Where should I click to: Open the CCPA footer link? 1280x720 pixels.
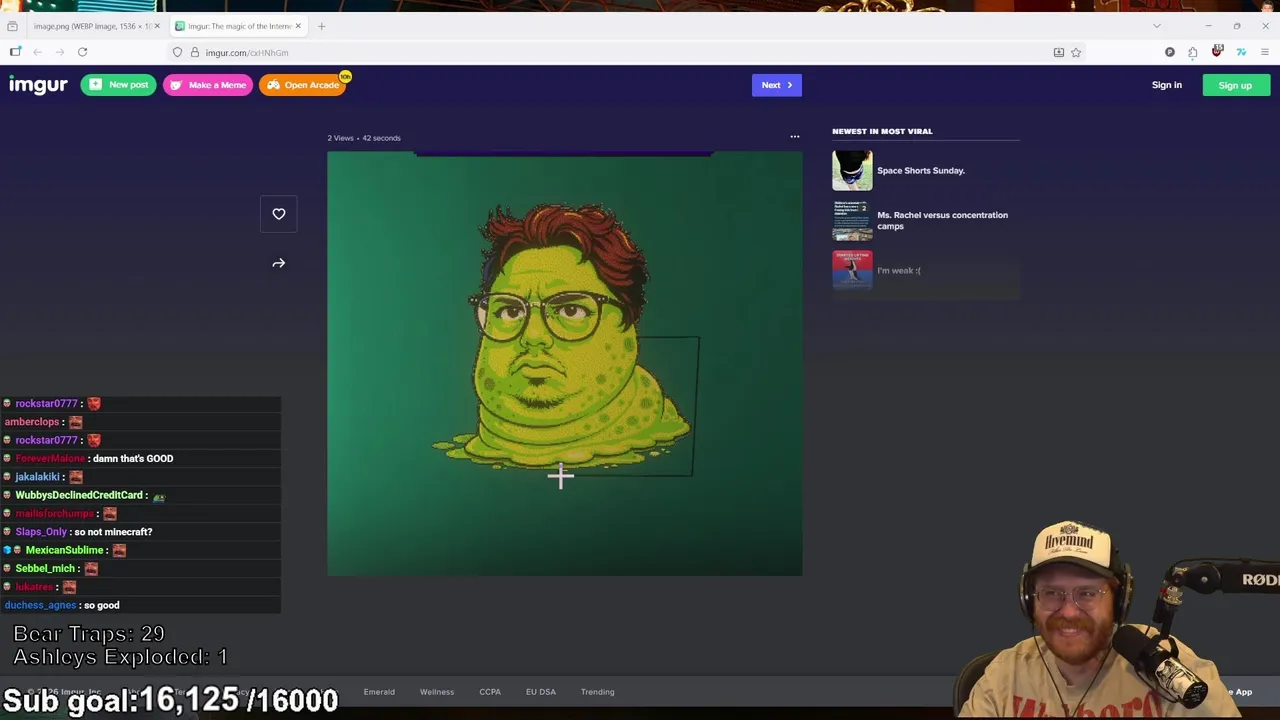click(x=490, y=692)
